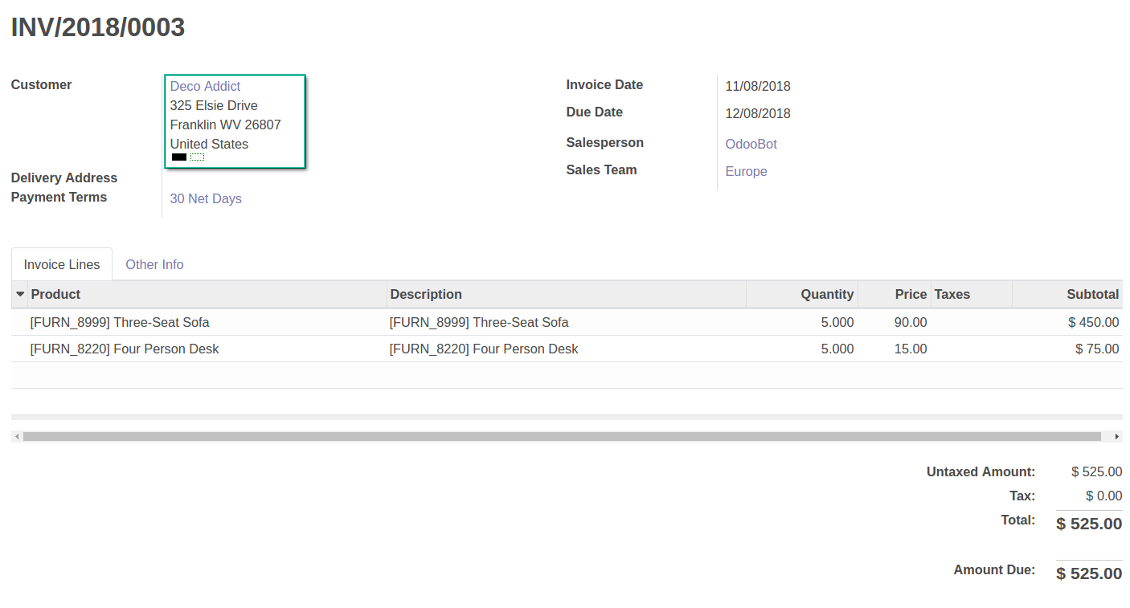Image resolution: width=1130 pixels, height=608 pixels.
Task: Click the United States address line
Action: [x=209, y=145]
